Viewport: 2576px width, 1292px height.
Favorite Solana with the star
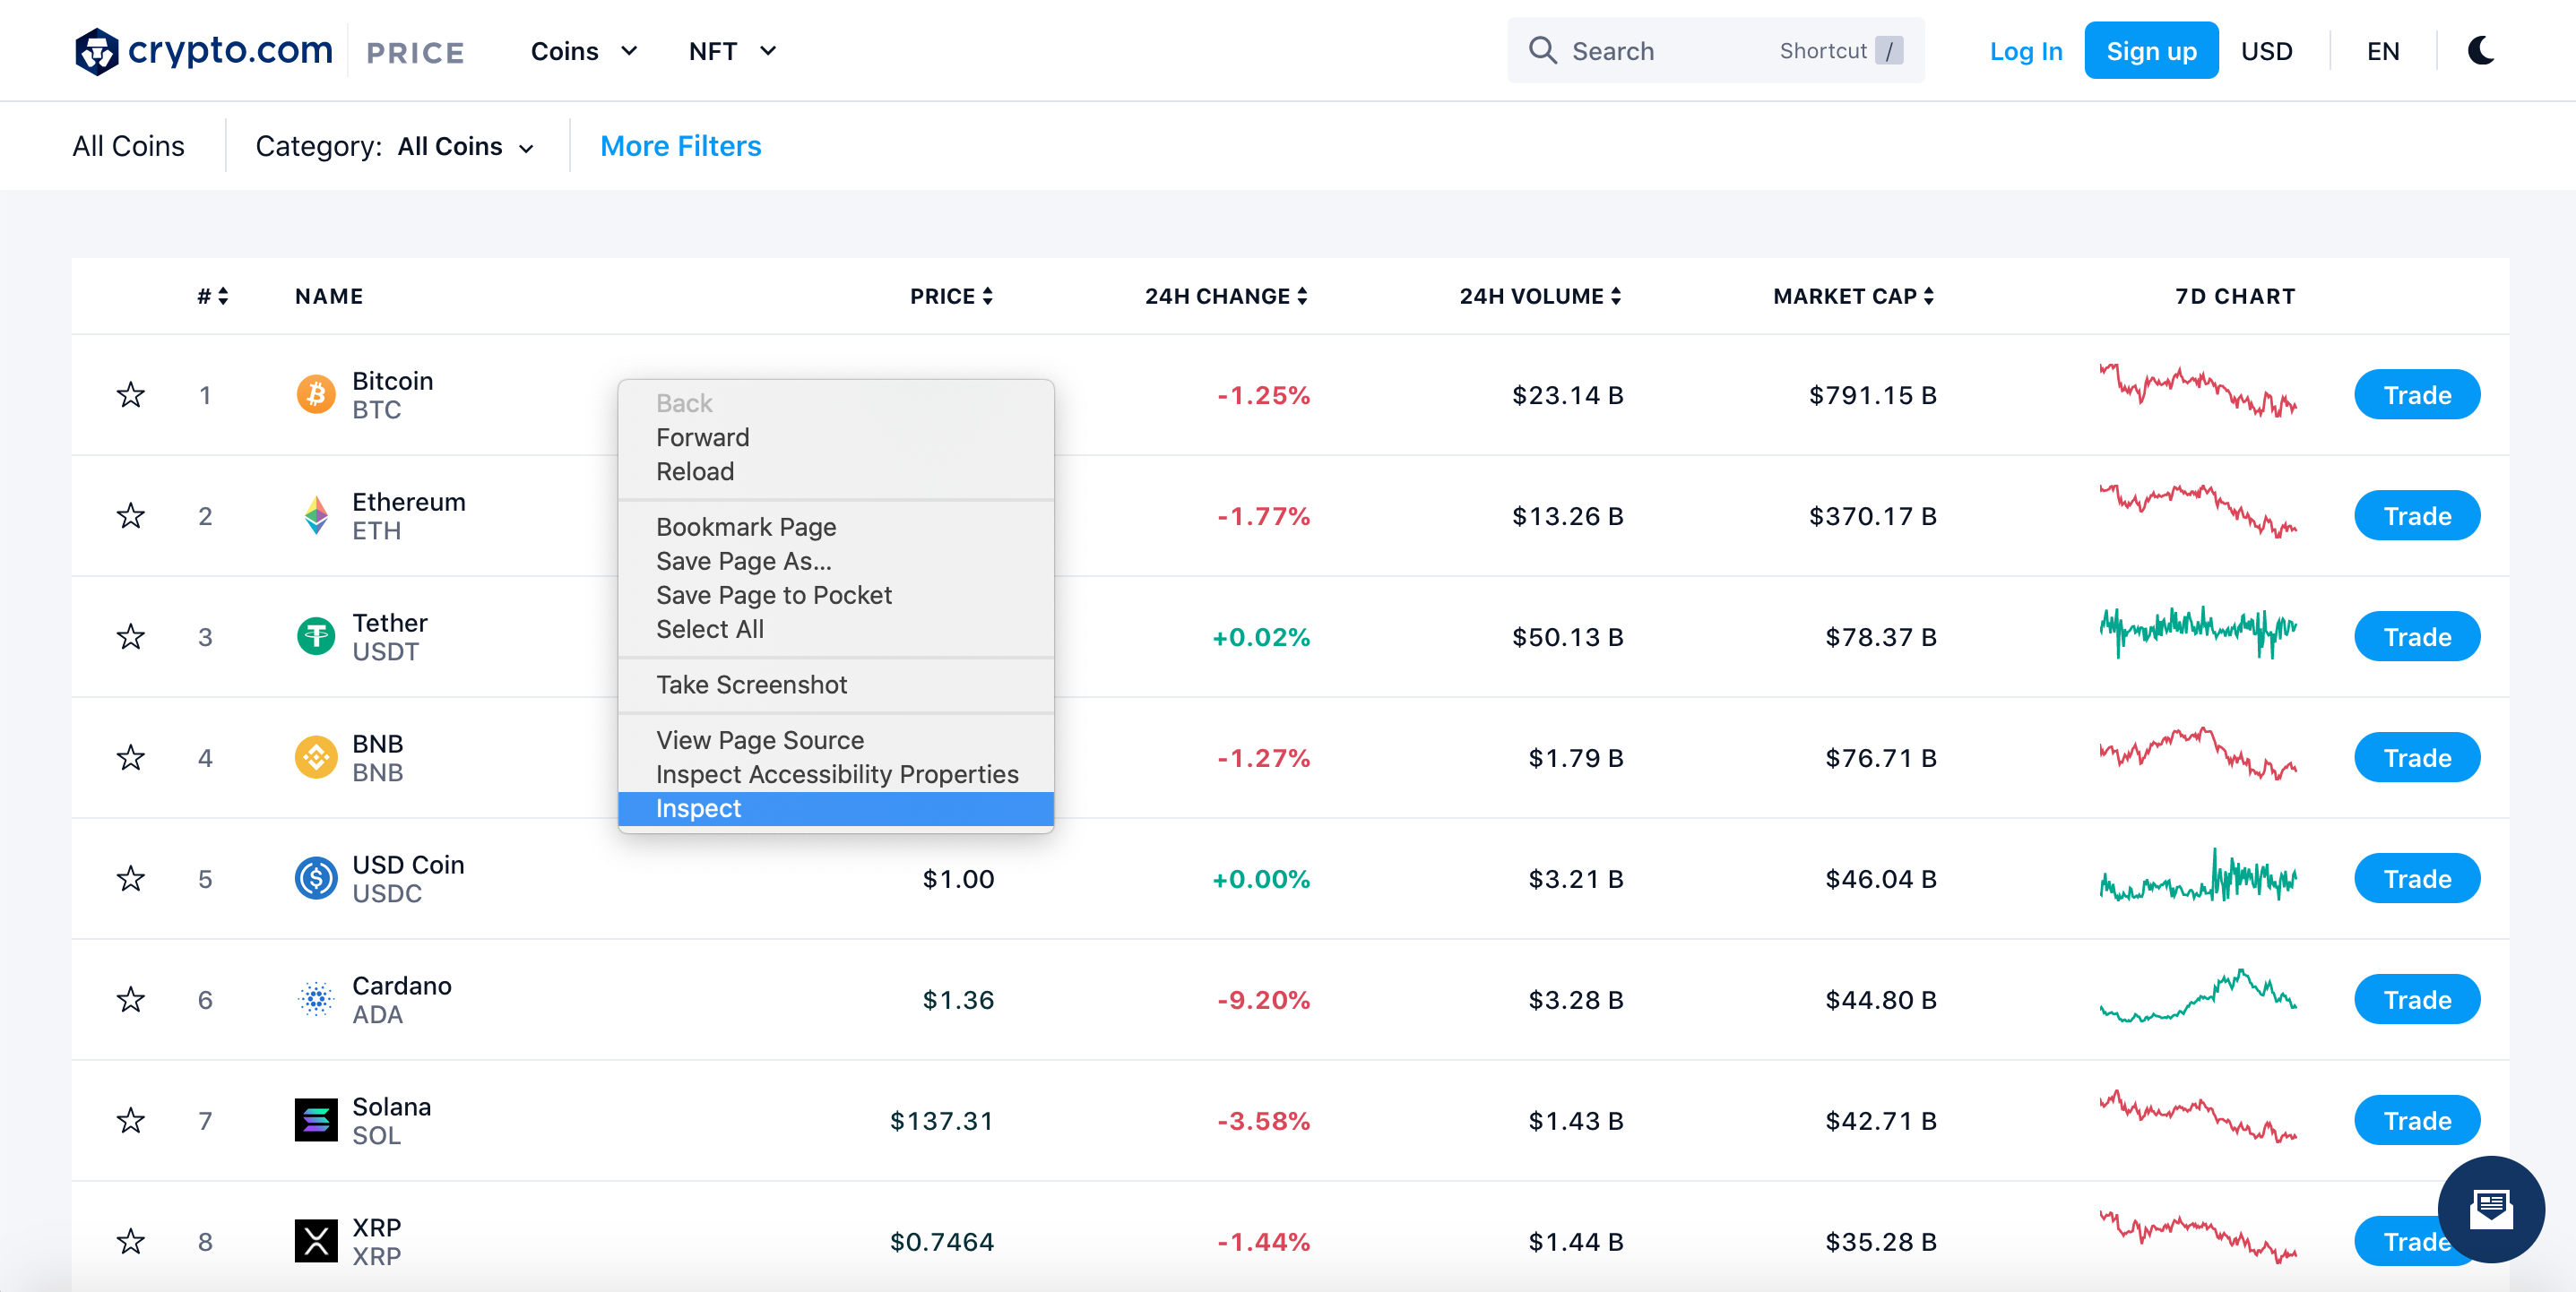pos(130,1120)
